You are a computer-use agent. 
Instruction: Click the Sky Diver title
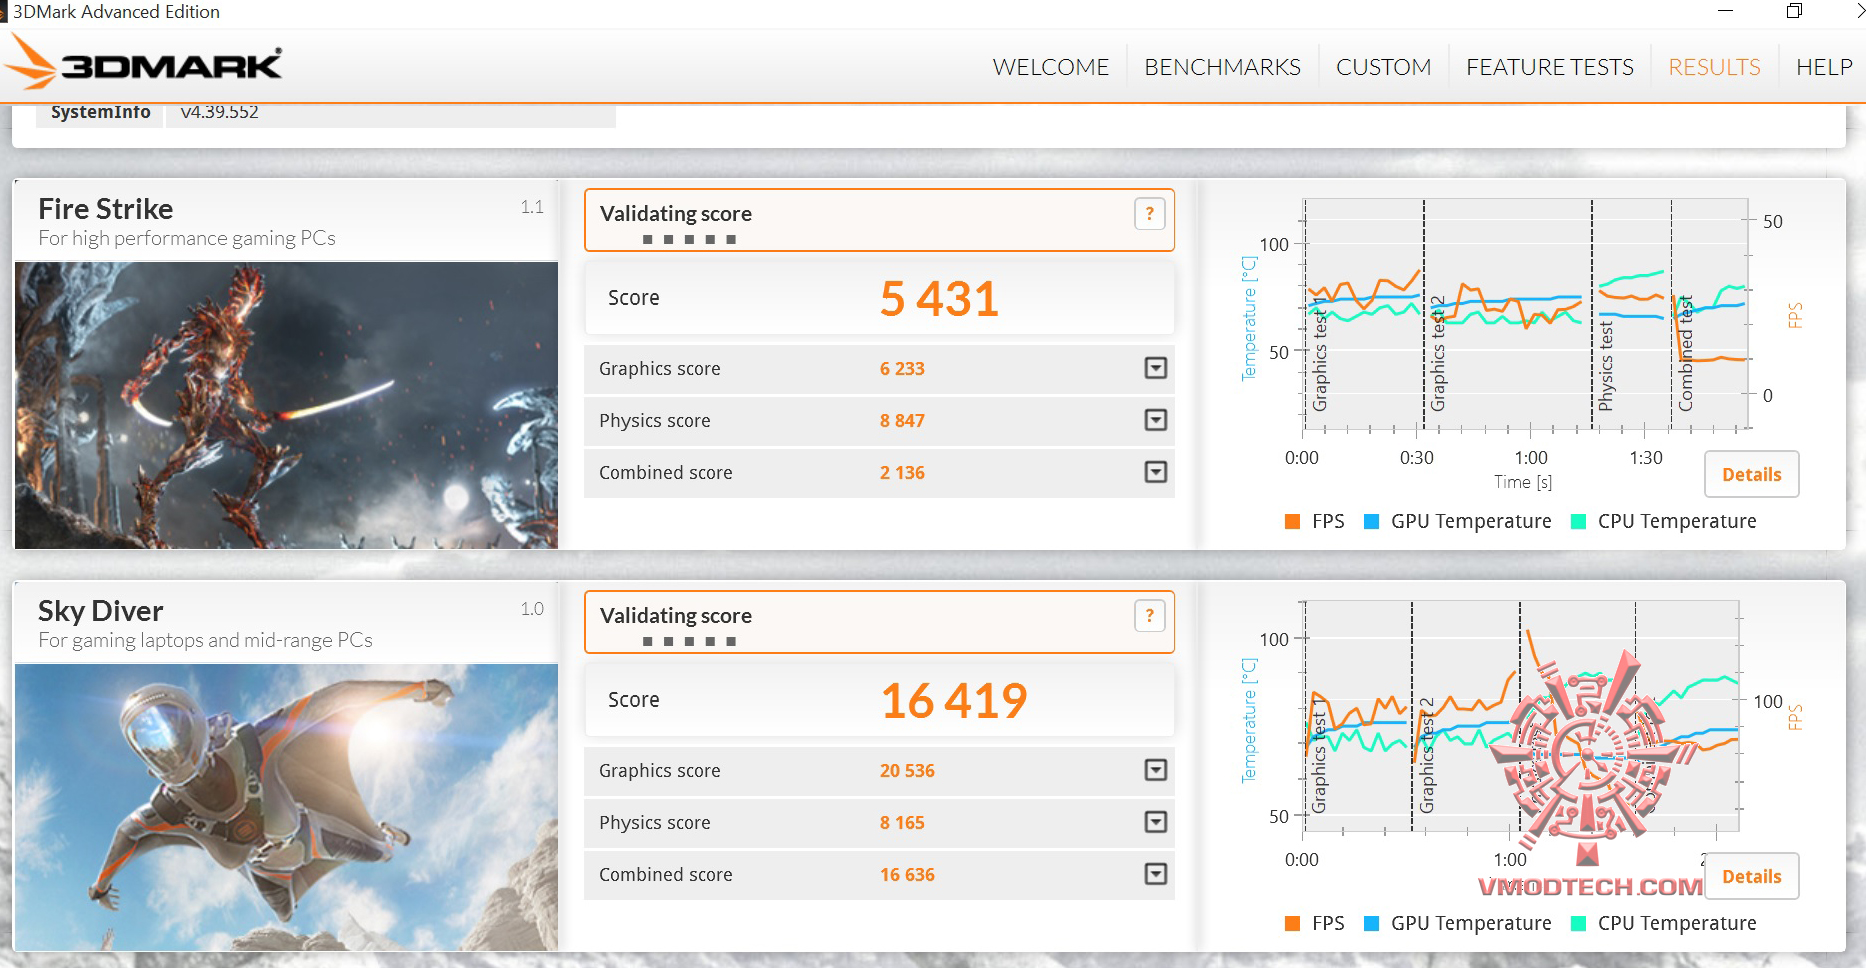pyautogui.click(x=101, y=611)
